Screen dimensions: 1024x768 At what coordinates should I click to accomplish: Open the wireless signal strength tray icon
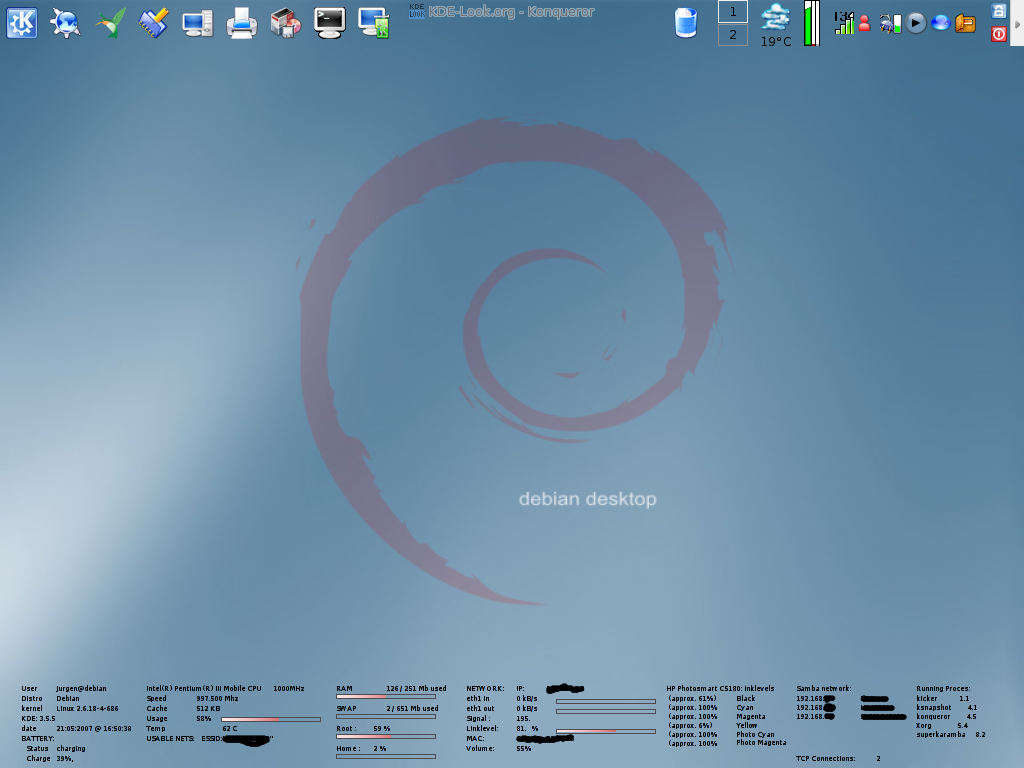point(844,24)
